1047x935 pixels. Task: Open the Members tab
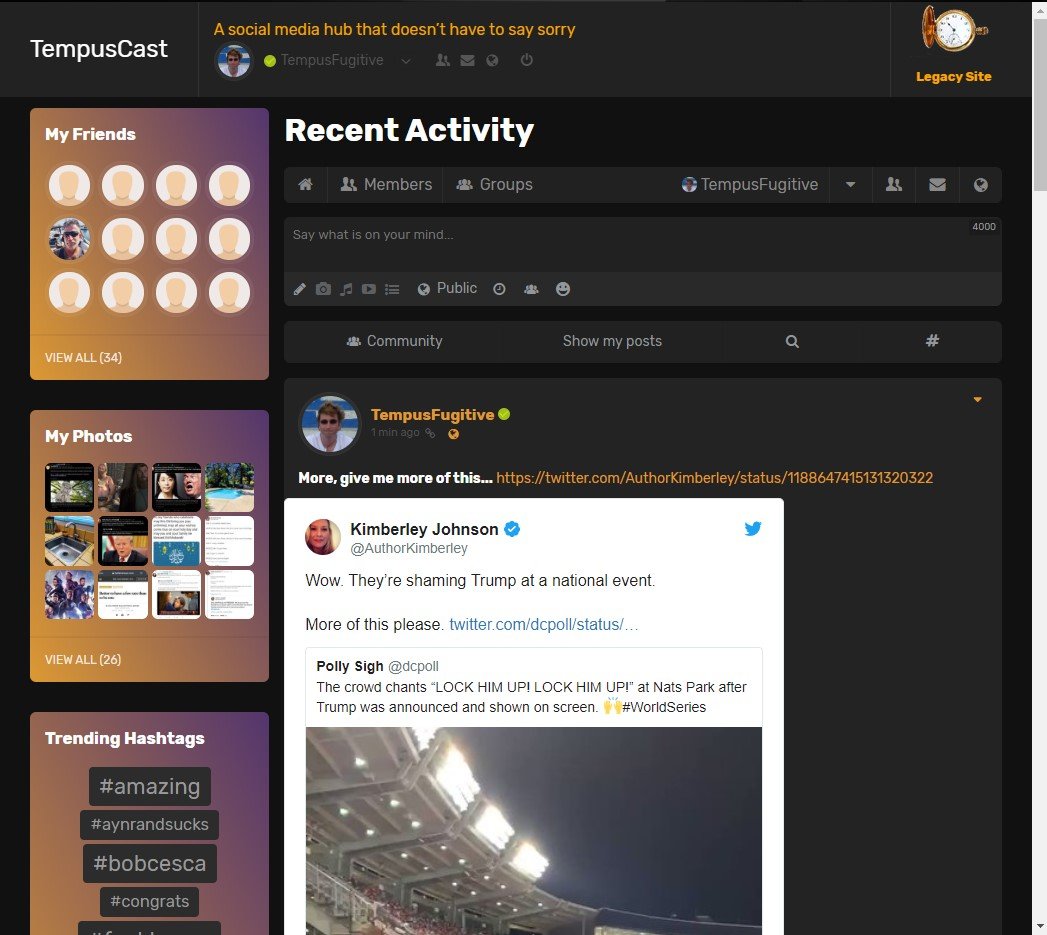click(385, 184)
